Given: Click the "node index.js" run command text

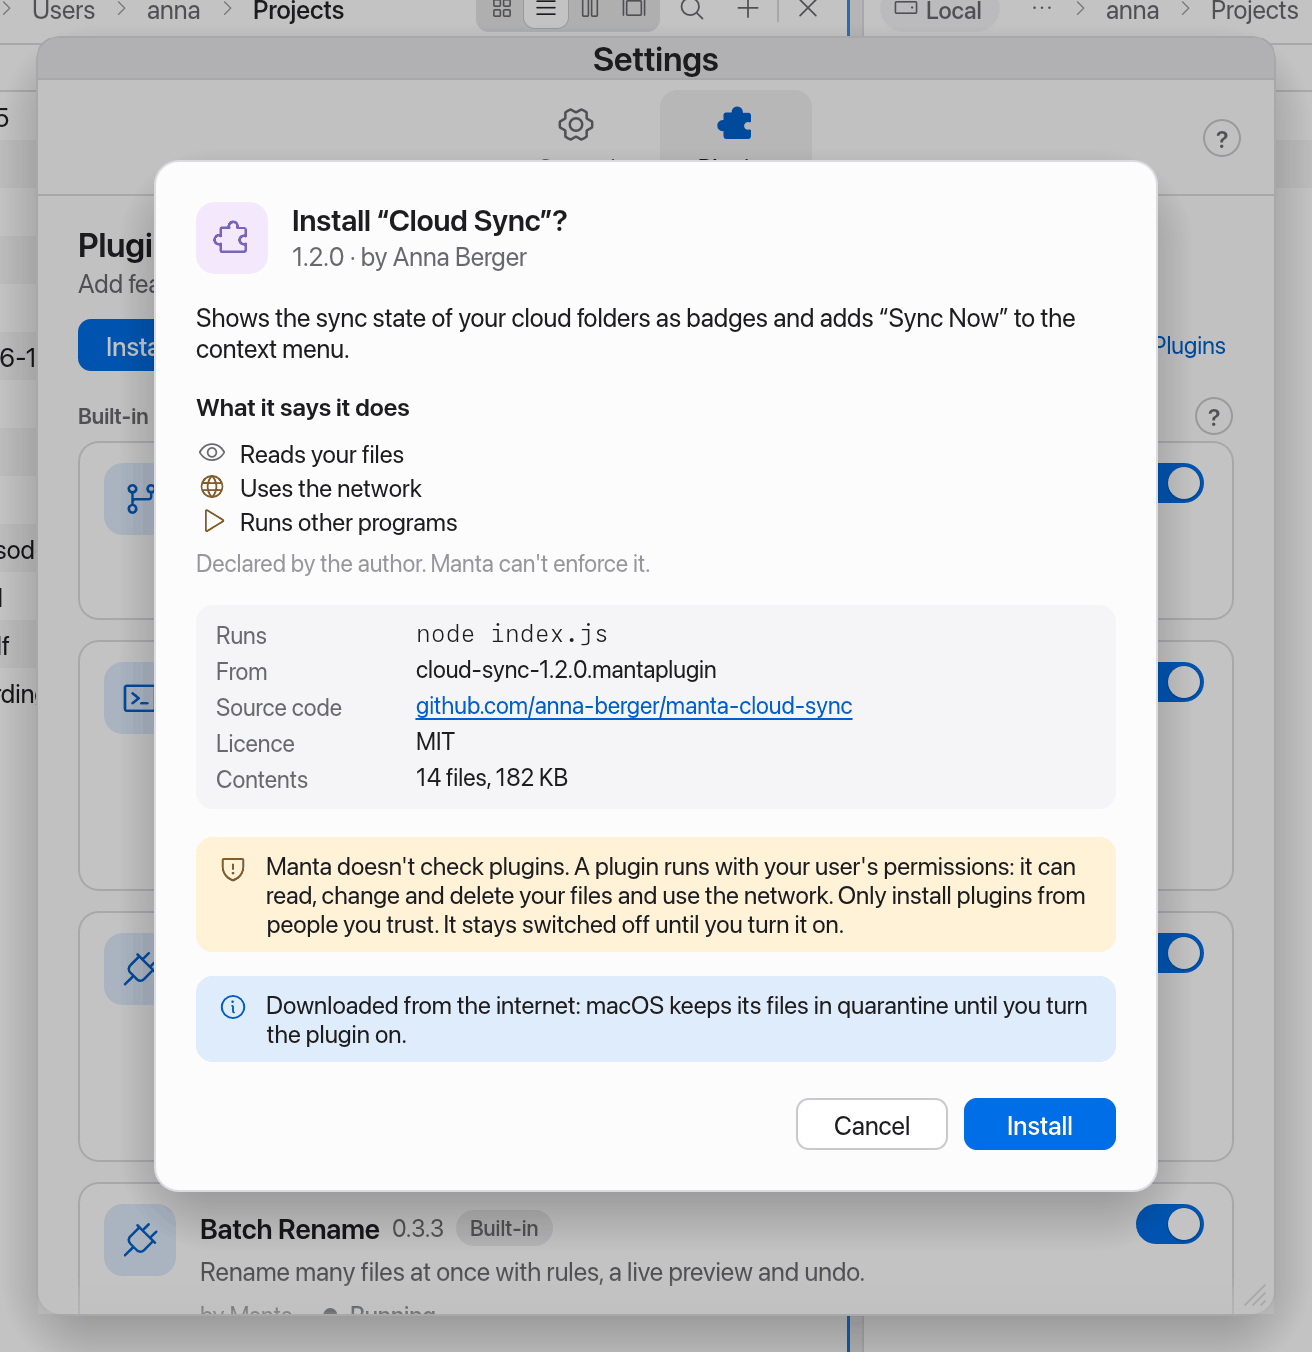Looking at the screenshot, I should pos(512,634).
